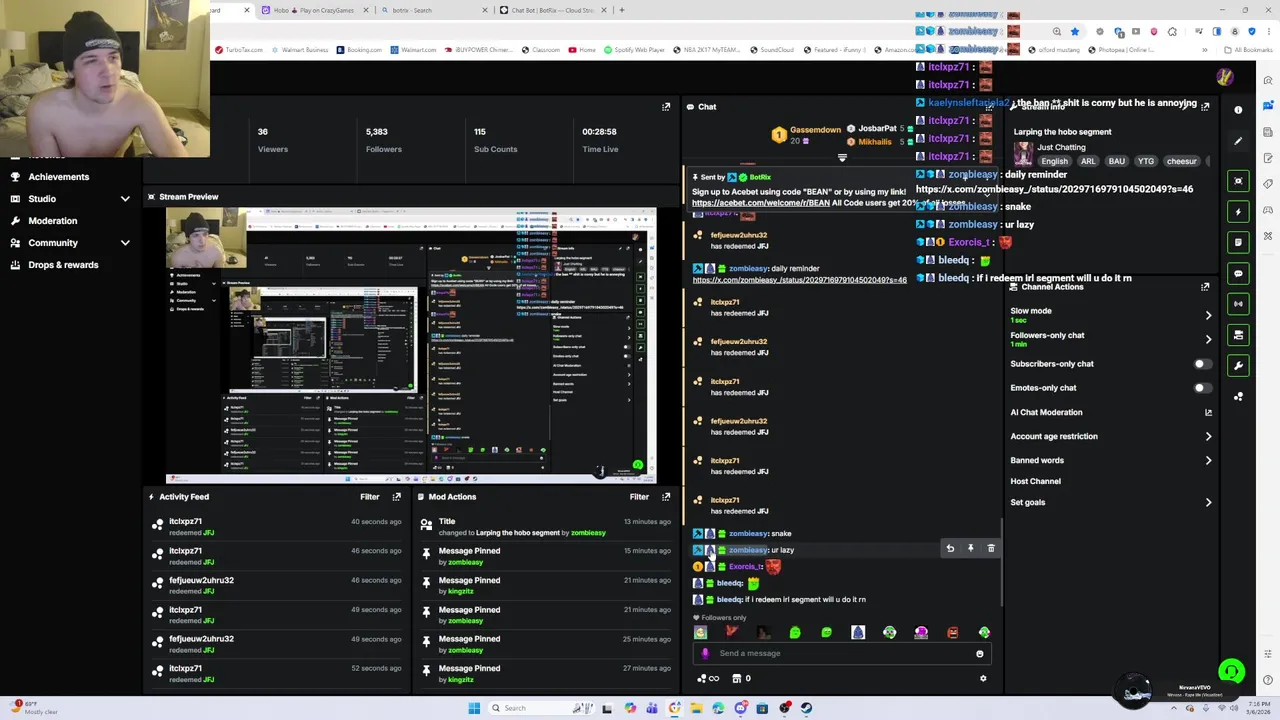Pop out the Activity Feed panel
Viewport: 1280px width, 720px height.
[397, 497]
